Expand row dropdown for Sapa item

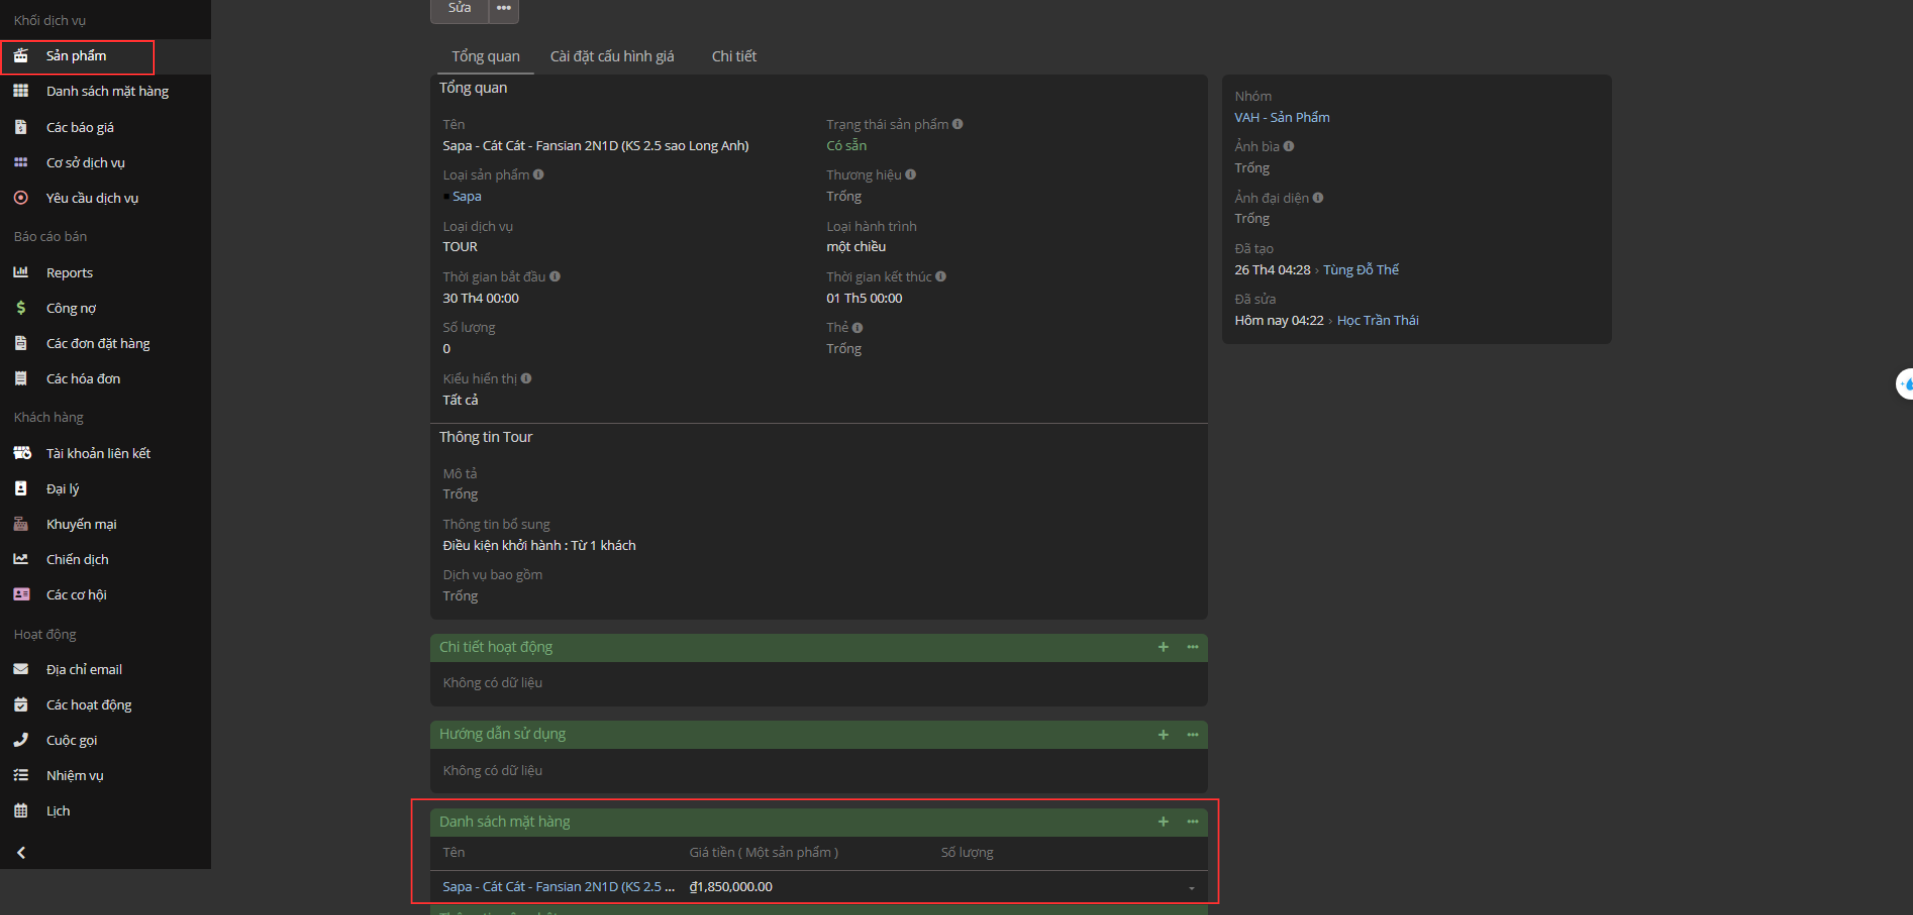[1191, 888]
